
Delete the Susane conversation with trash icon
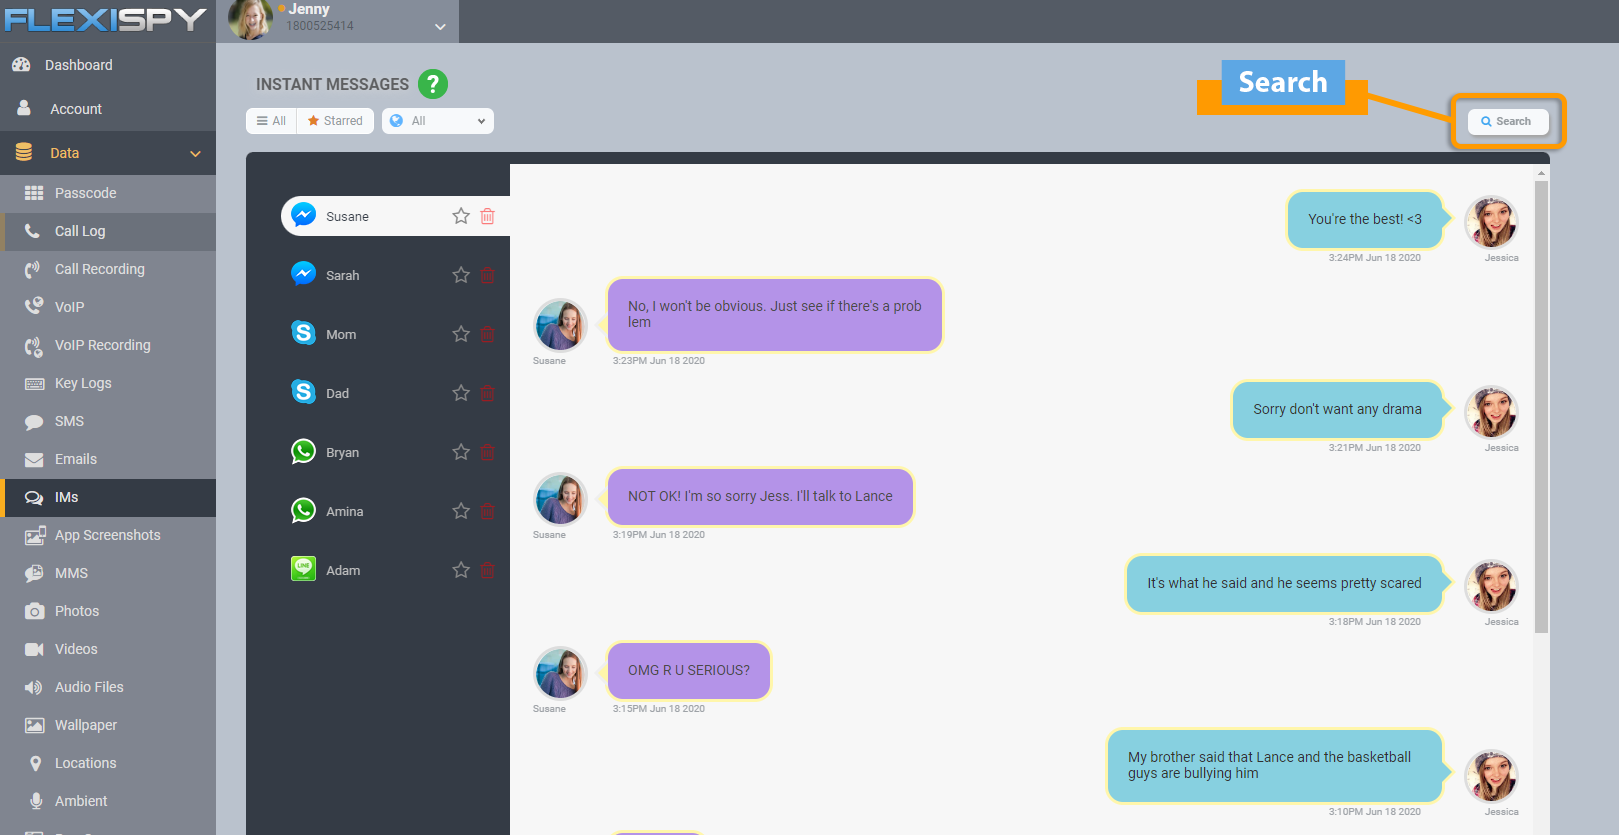point(488,216)
